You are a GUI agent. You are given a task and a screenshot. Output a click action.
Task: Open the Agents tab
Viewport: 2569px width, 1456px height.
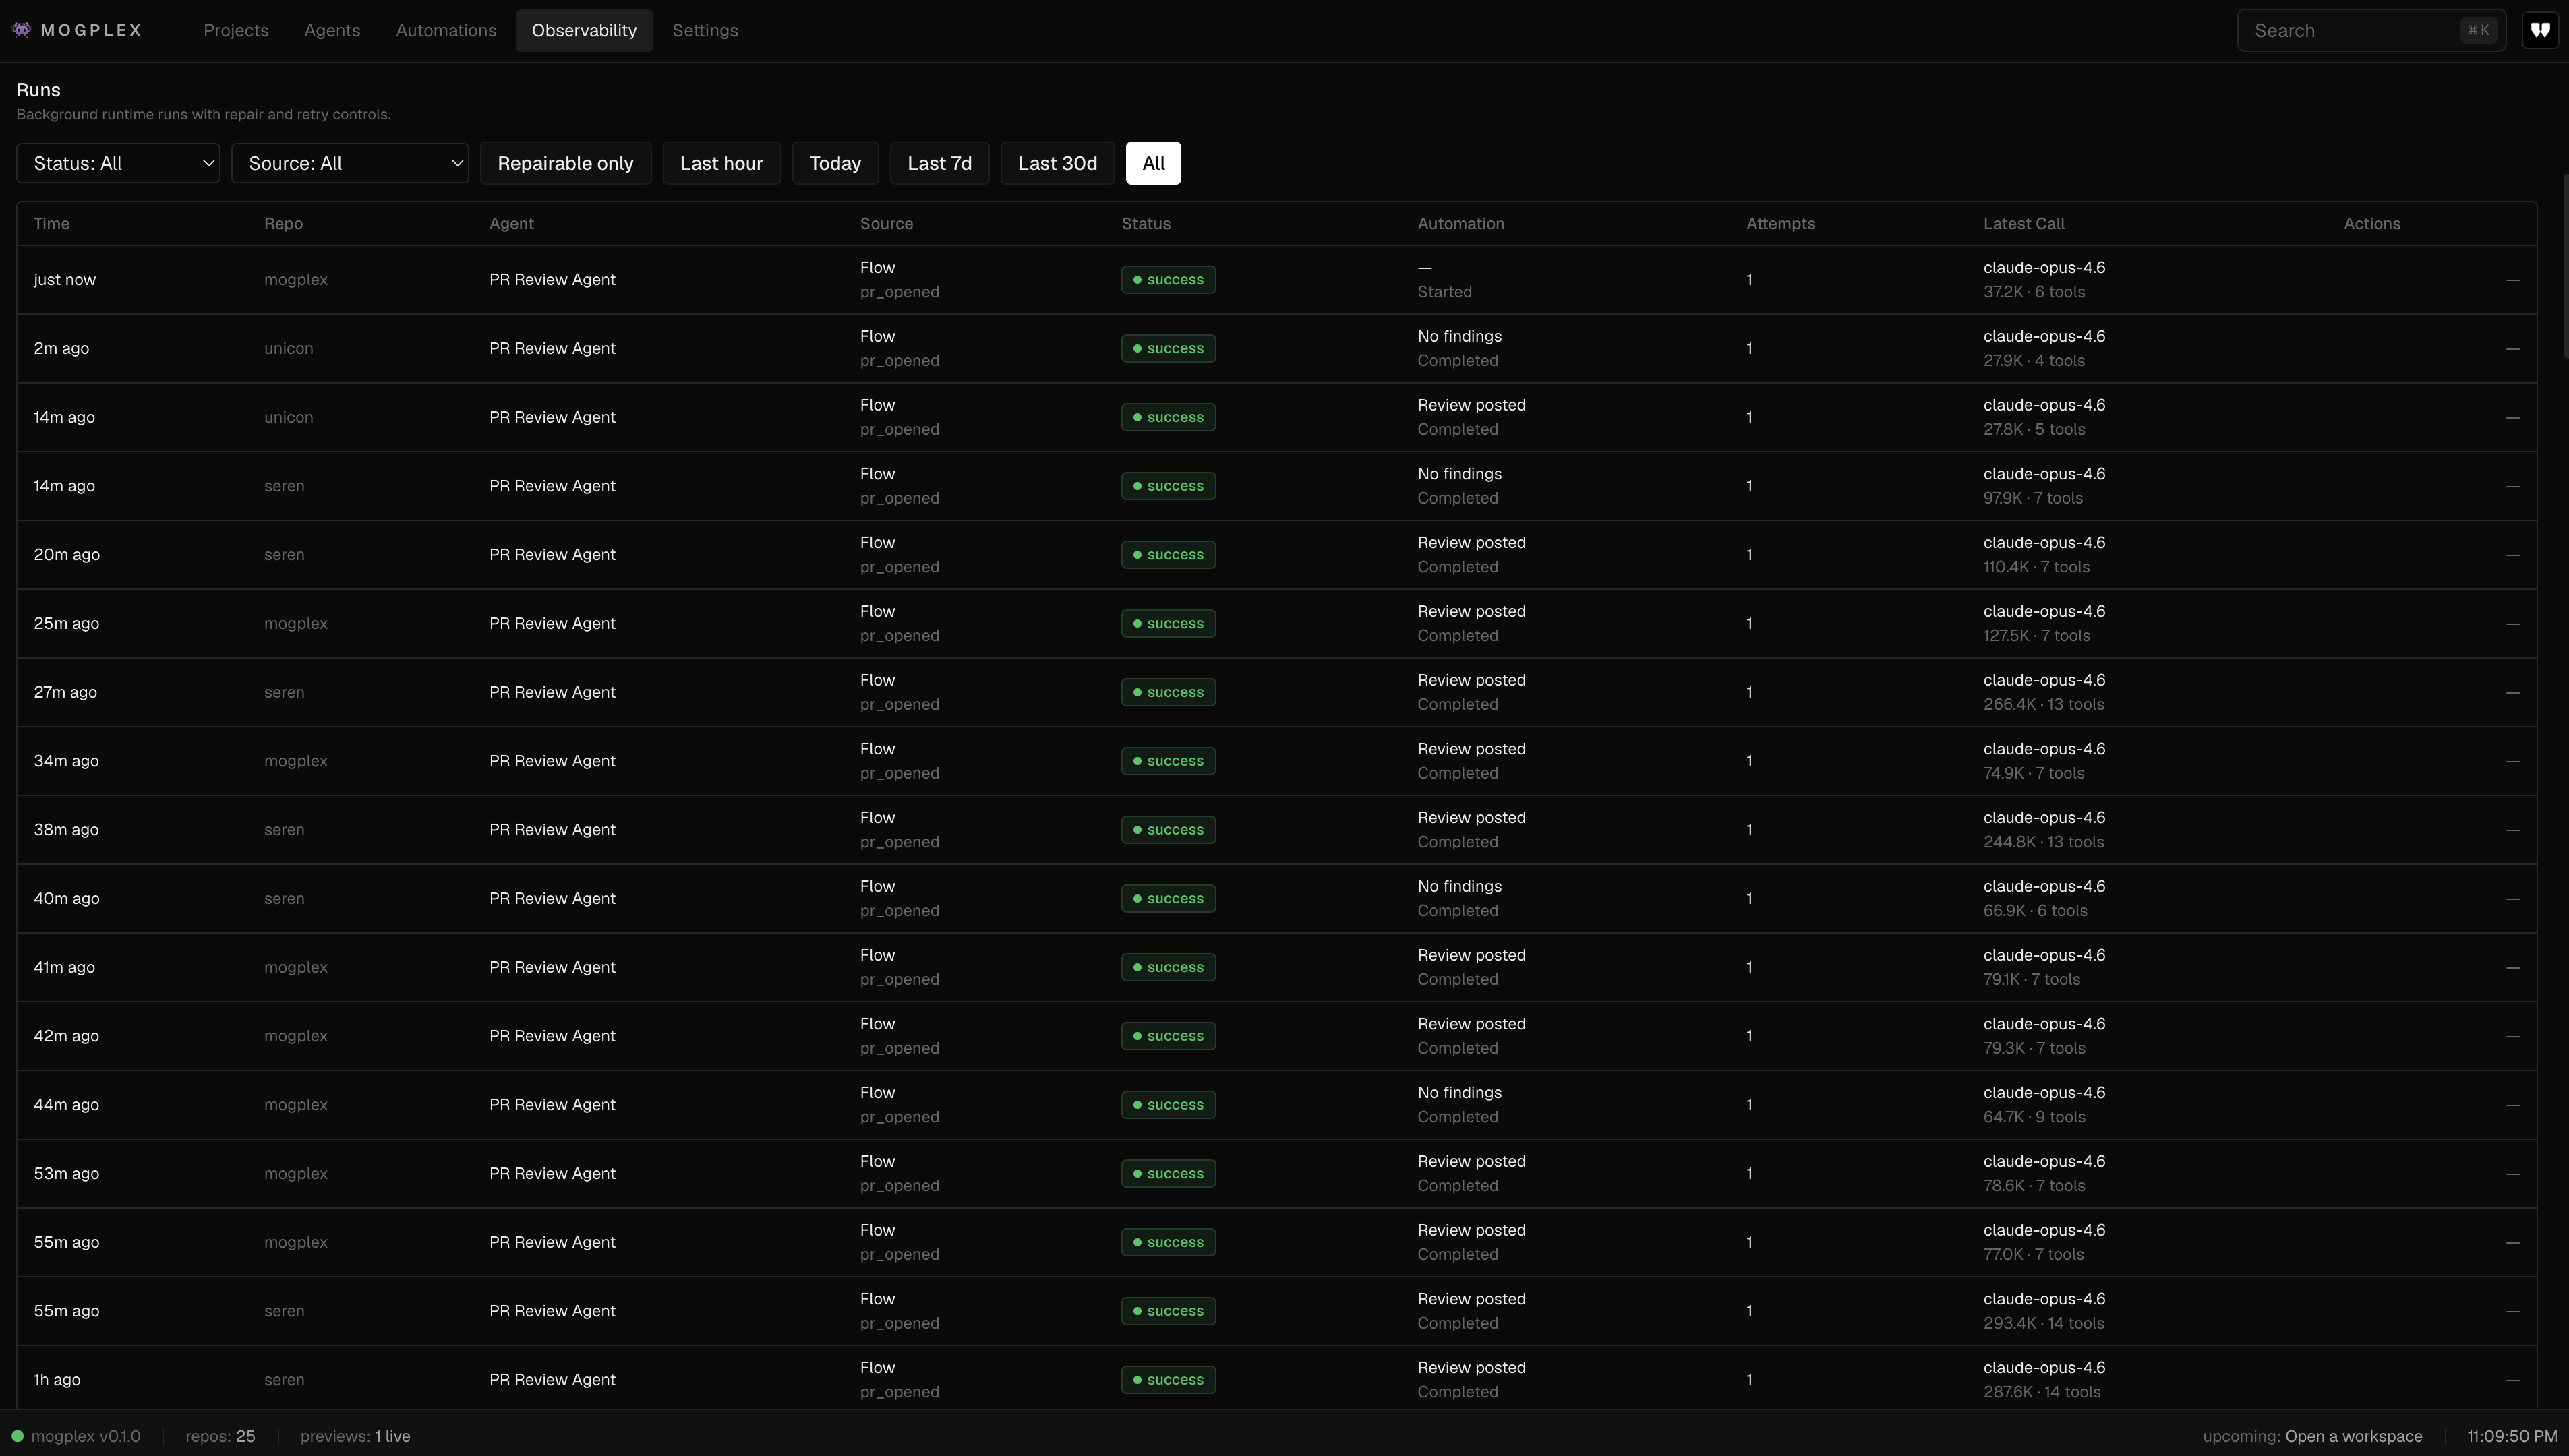click(x=332, y=30)
